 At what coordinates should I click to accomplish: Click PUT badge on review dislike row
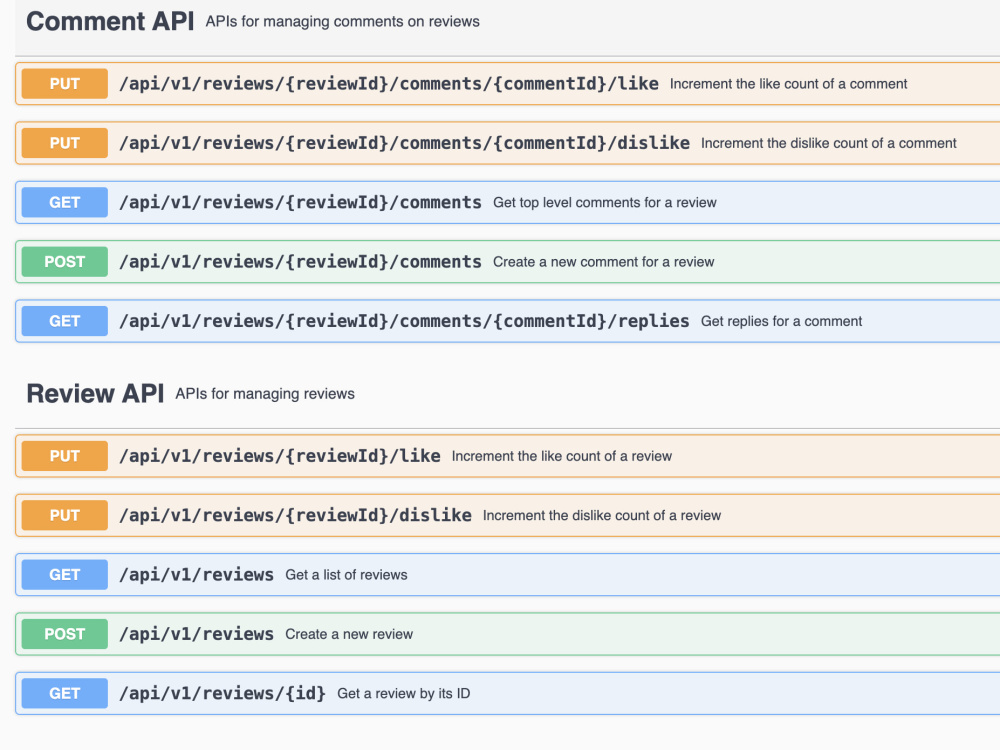coord(64,515)
